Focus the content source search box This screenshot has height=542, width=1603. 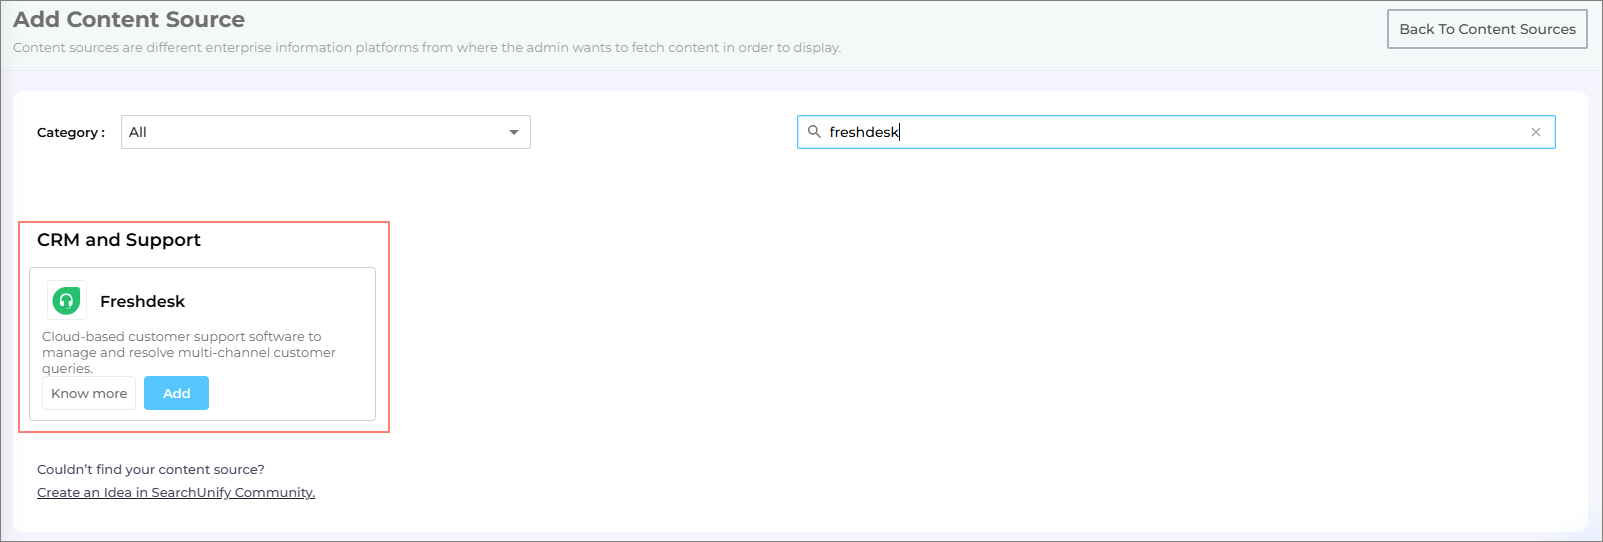(1200, 132)
